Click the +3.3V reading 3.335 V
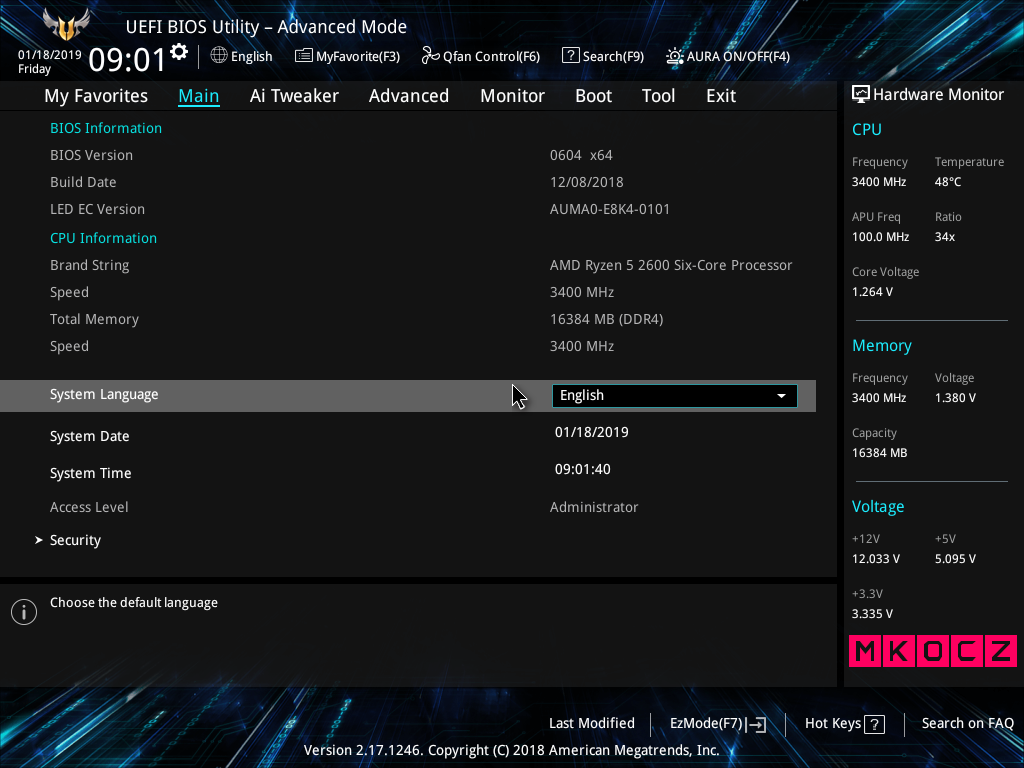The height and width of the screenshot is (768, 1024). click(872, 614)
